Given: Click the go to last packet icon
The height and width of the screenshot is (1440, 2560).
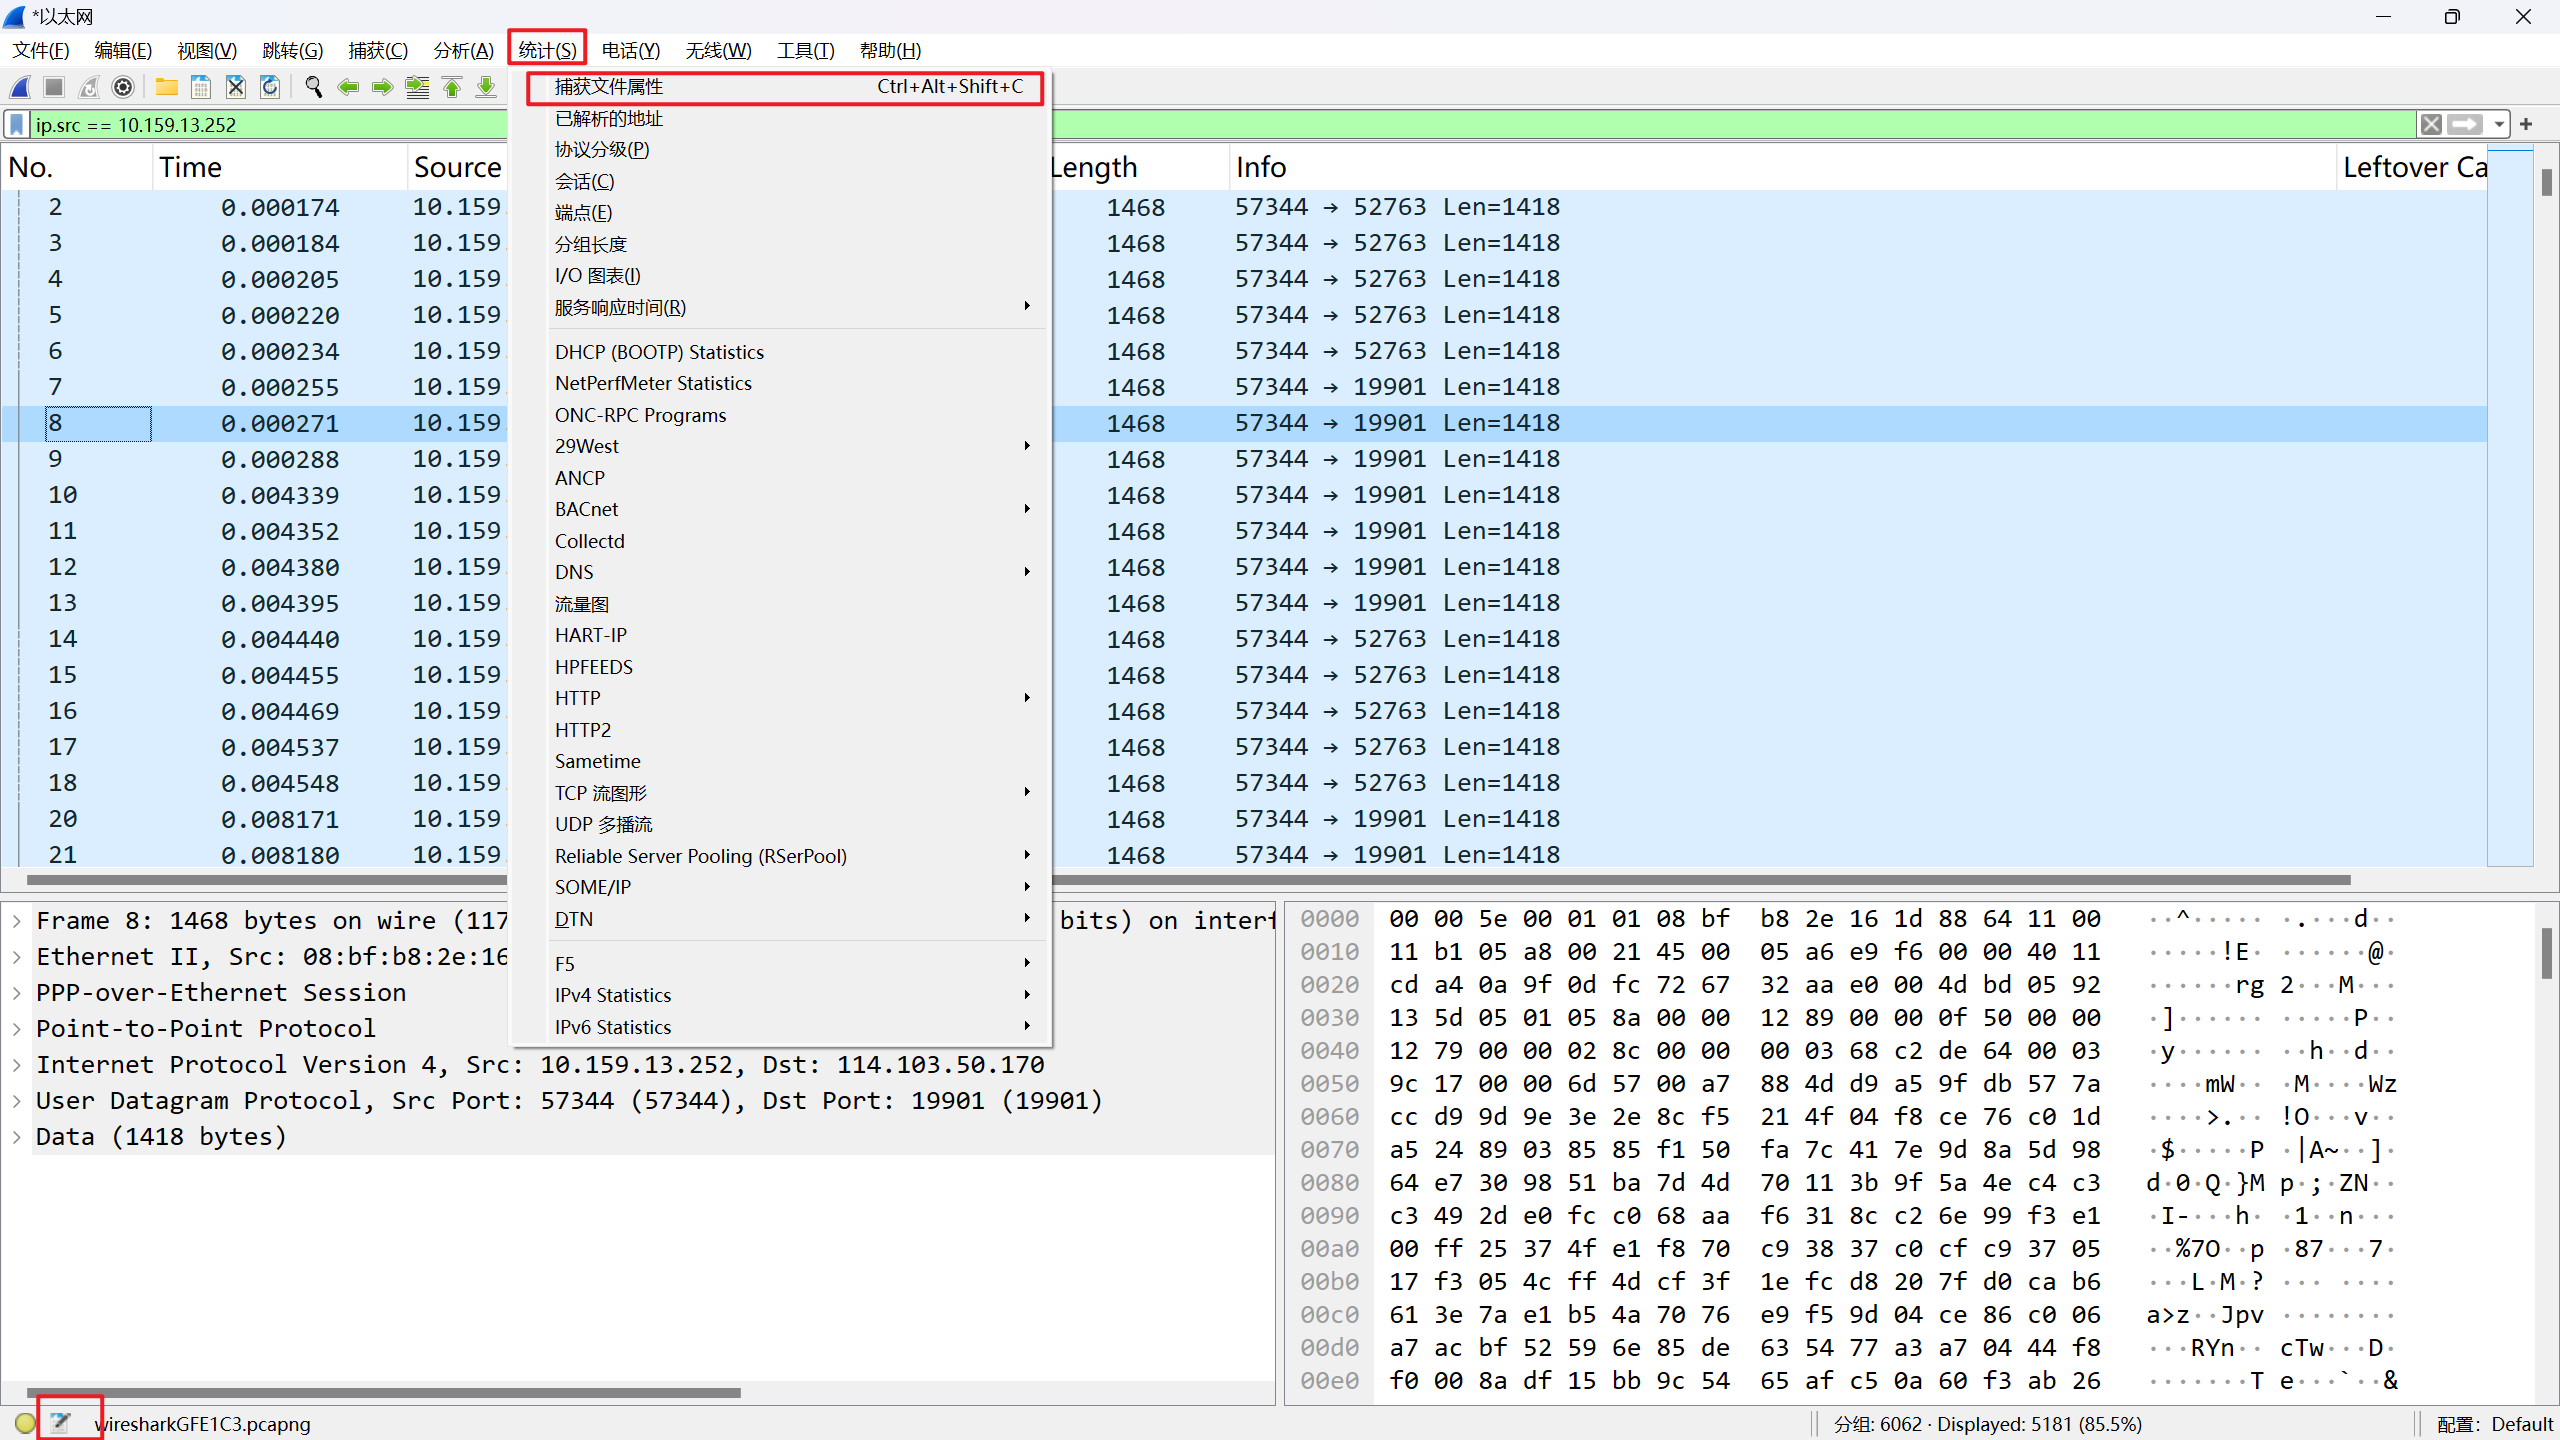Looking at the screenshot, I should [x=486, y=88].
